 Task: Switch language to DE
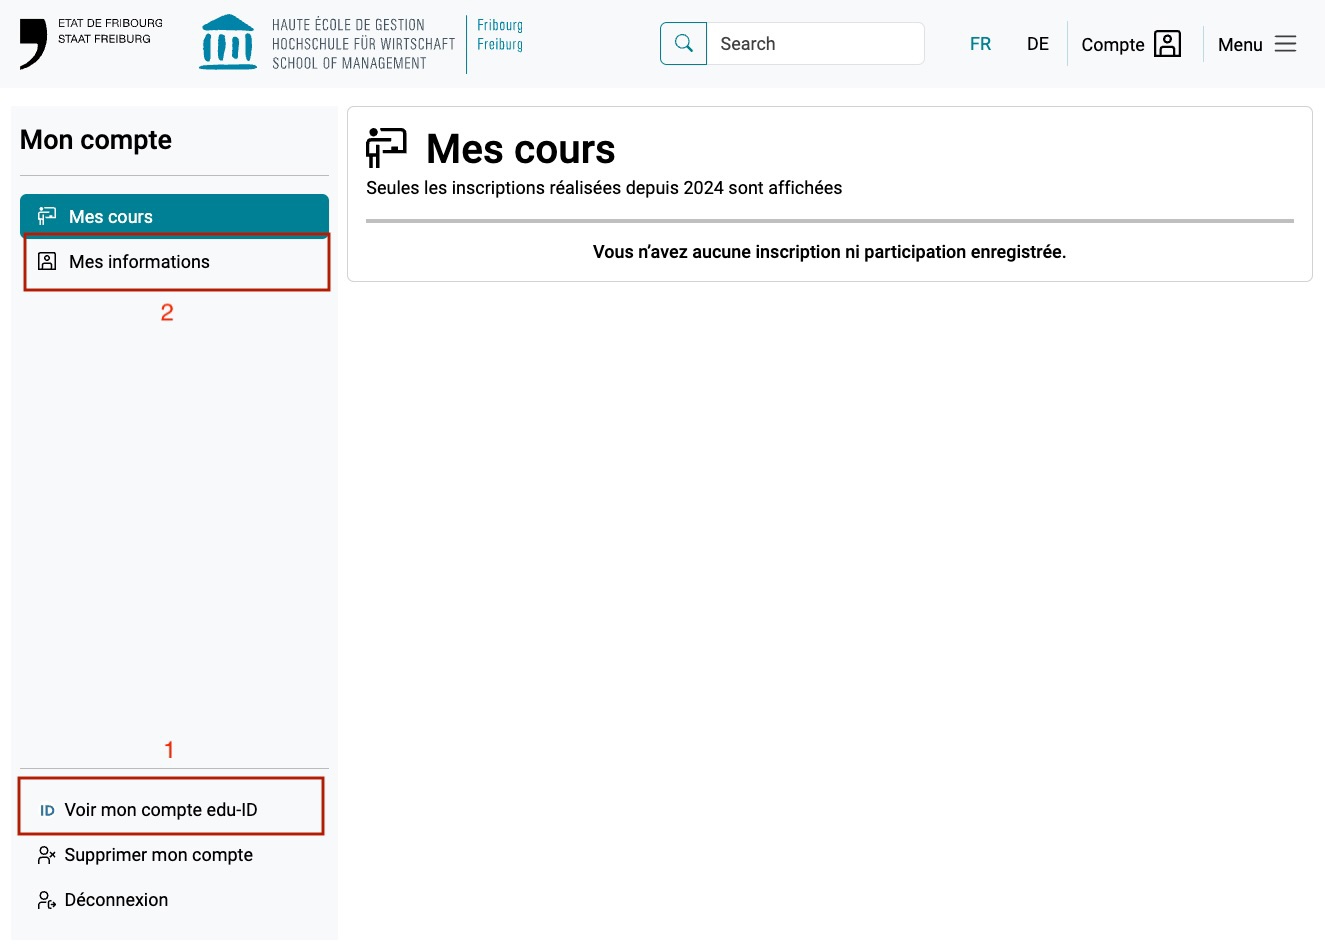click(x=1038, y=44)
